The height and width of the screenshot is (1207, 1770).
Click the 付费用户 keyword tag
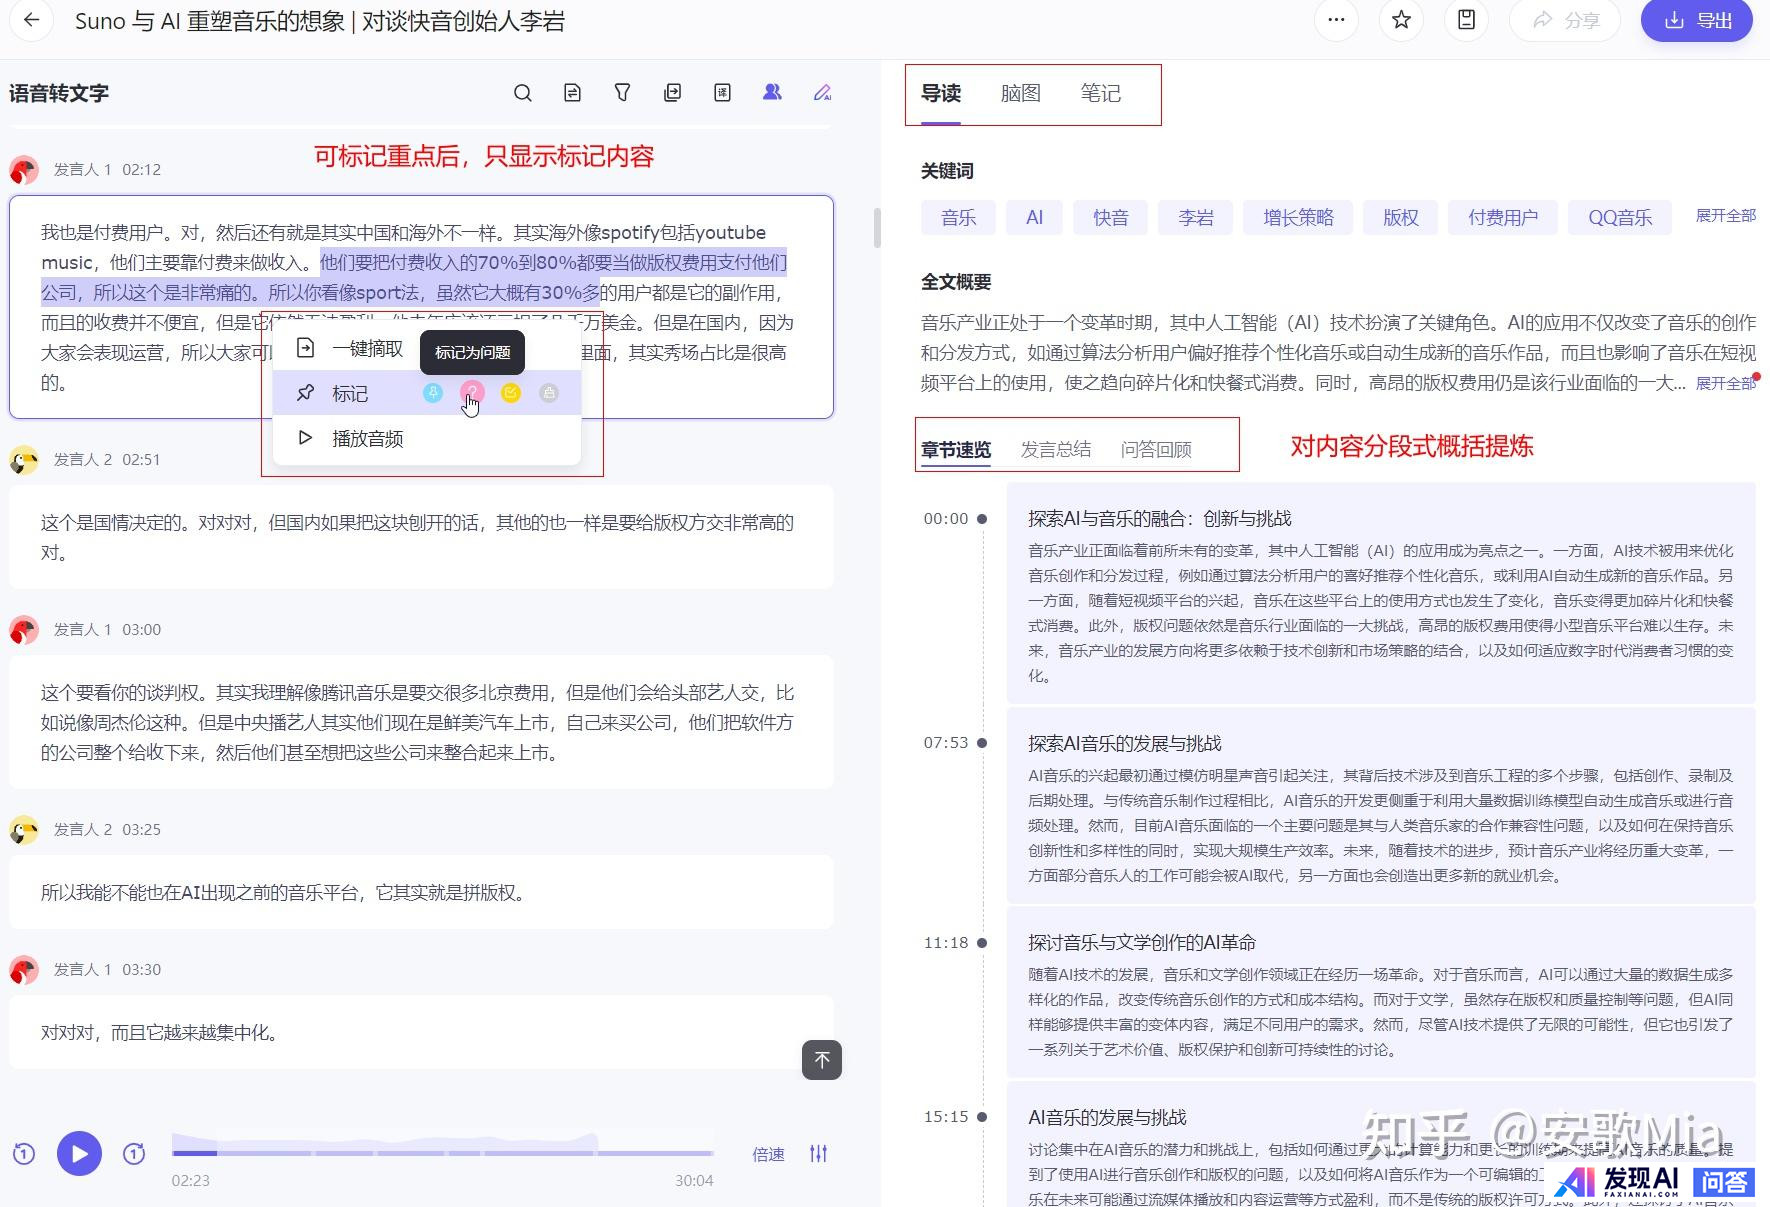point(1503,218)
